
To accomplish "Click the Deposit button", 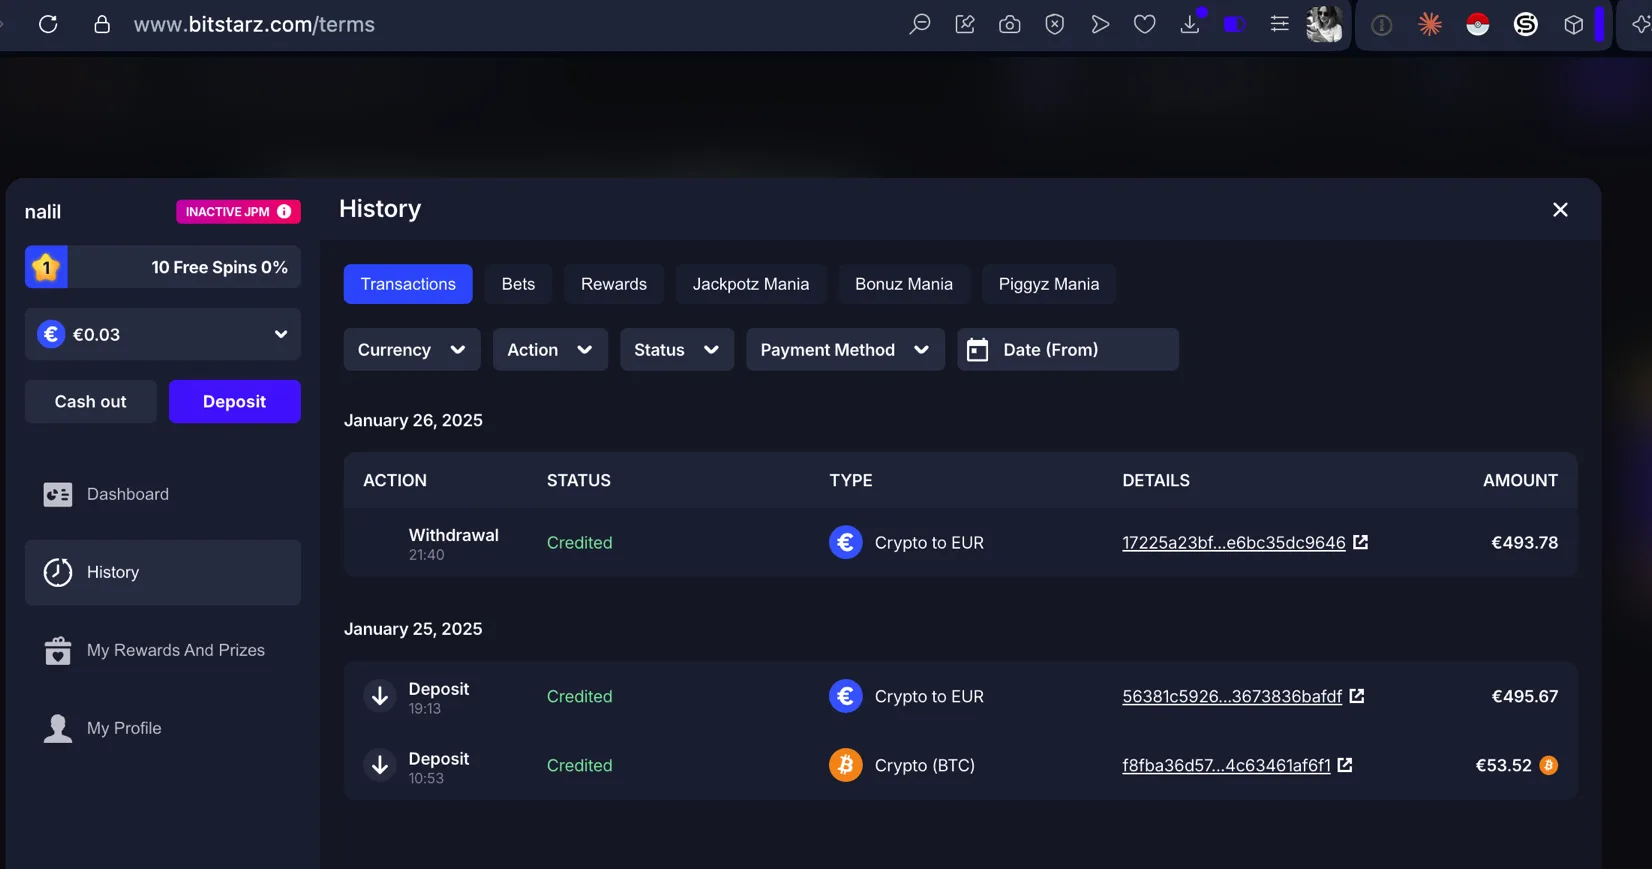I will click(x=235, y=401).
